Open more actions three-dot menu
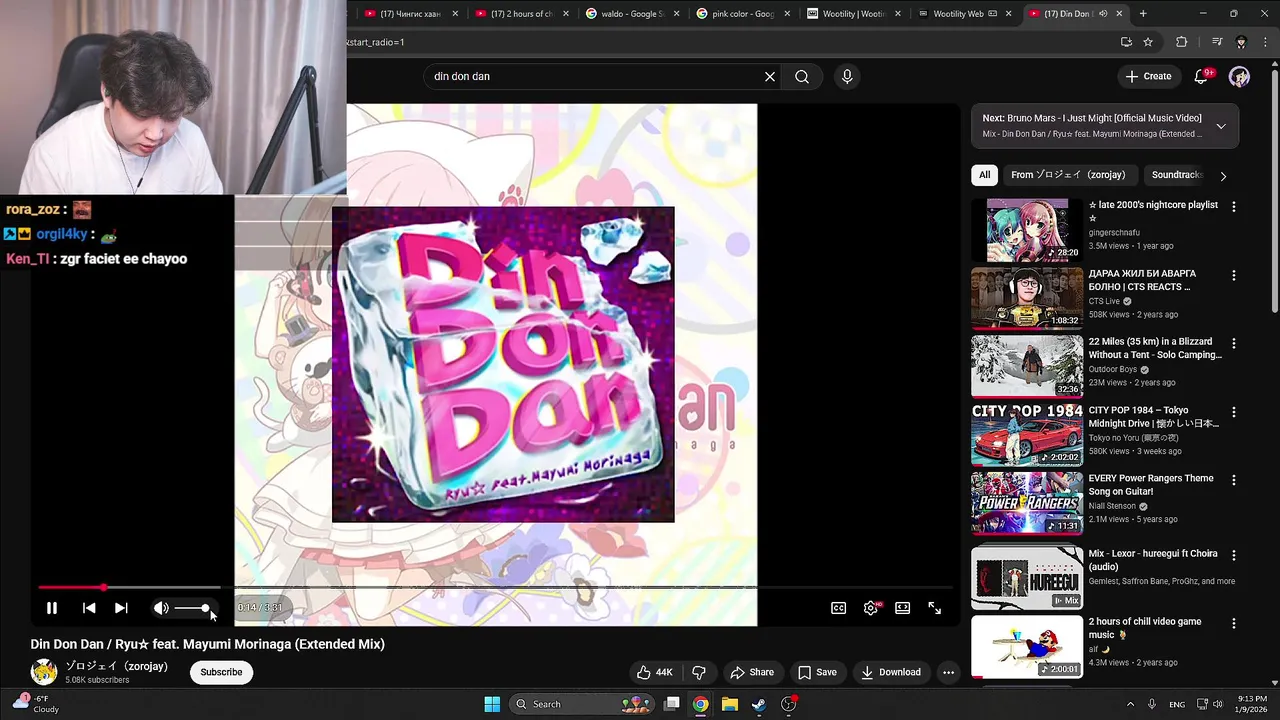The width and height of the screenshot is (1280, 720). (x=949, y=672)
